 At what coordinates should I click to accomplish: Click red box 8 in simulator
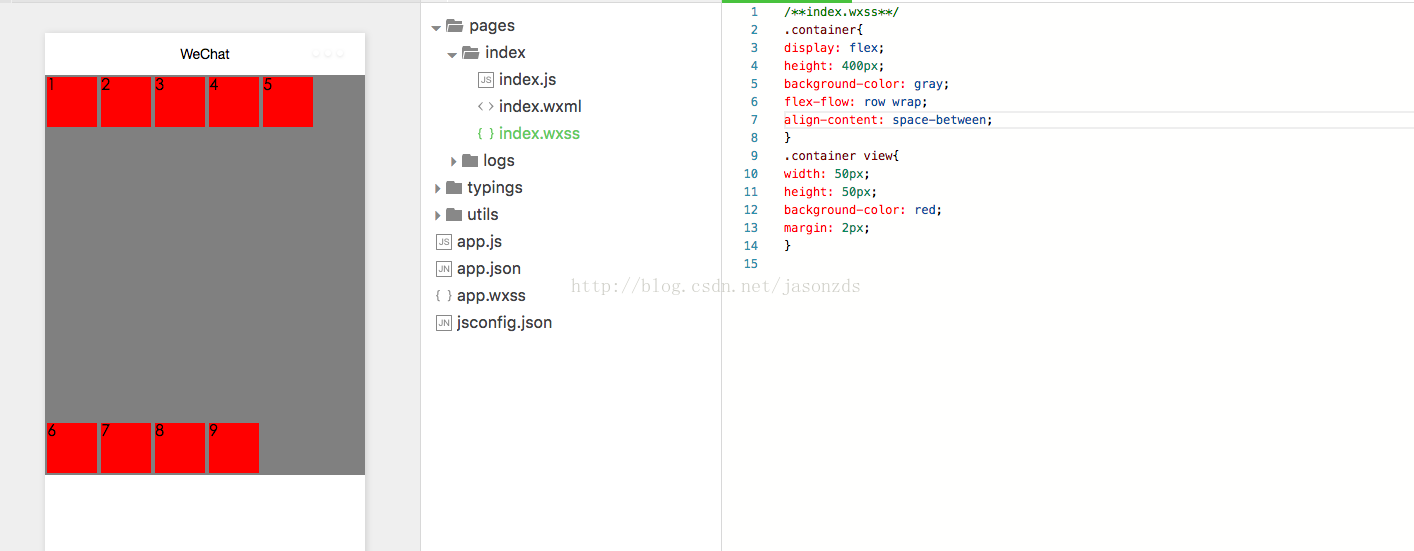coord(180,448)
